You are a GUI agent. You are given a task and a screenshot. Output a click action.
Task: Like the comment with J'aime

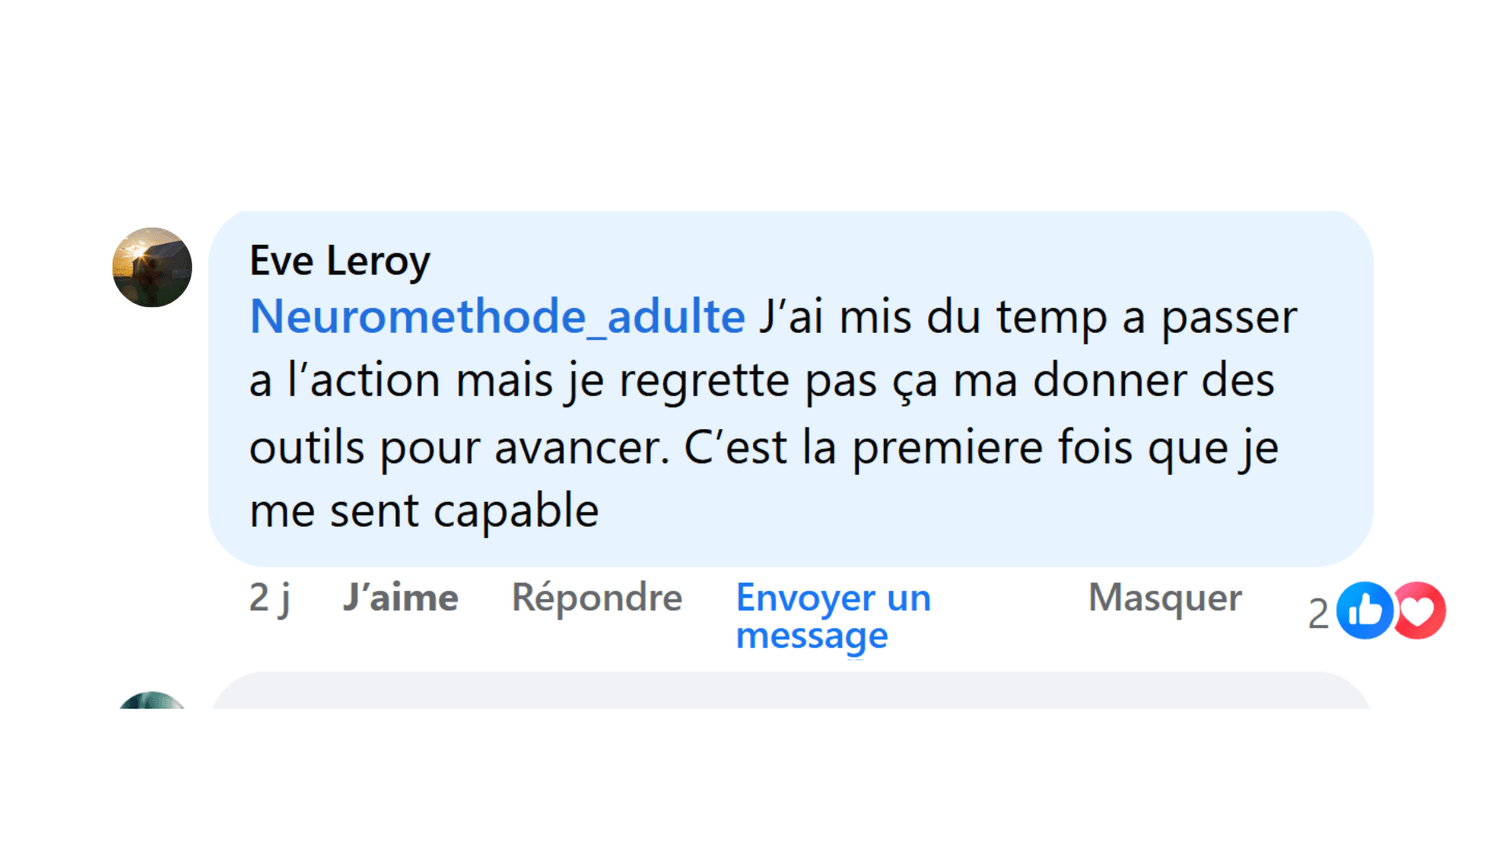(x=400, y=598)
